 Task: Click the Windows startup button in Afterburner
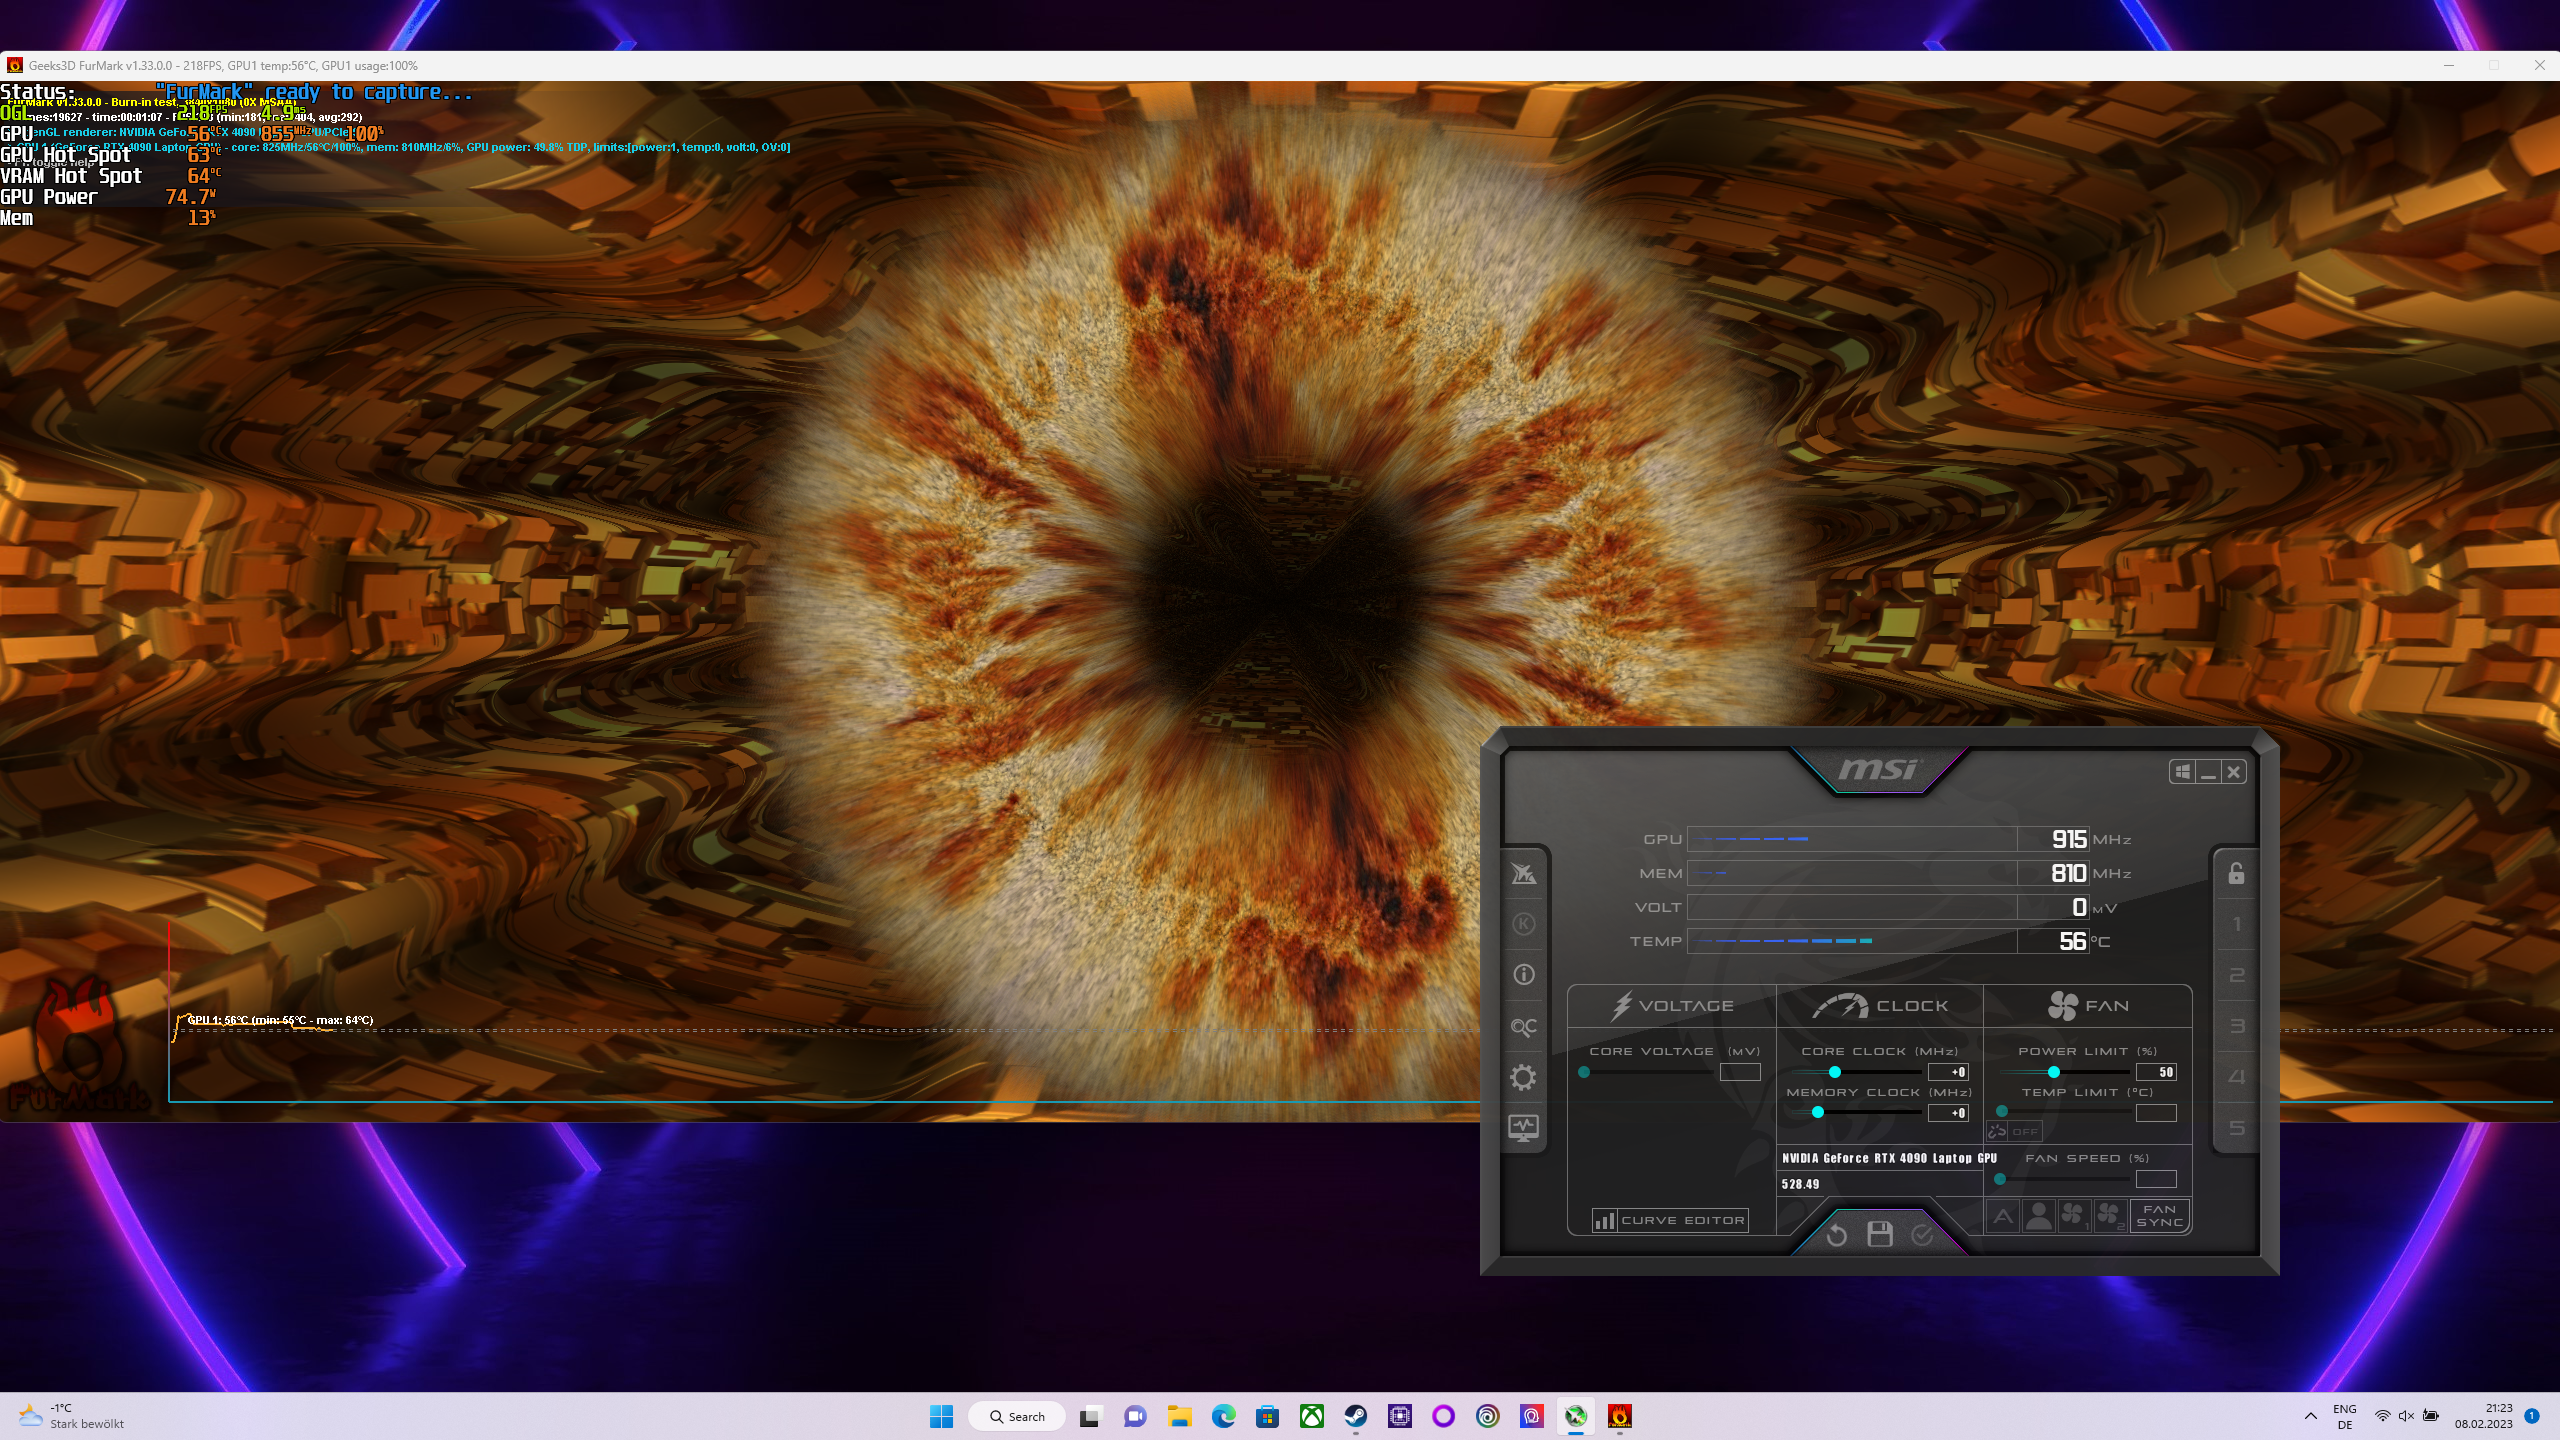click(x=2182, y=771)
